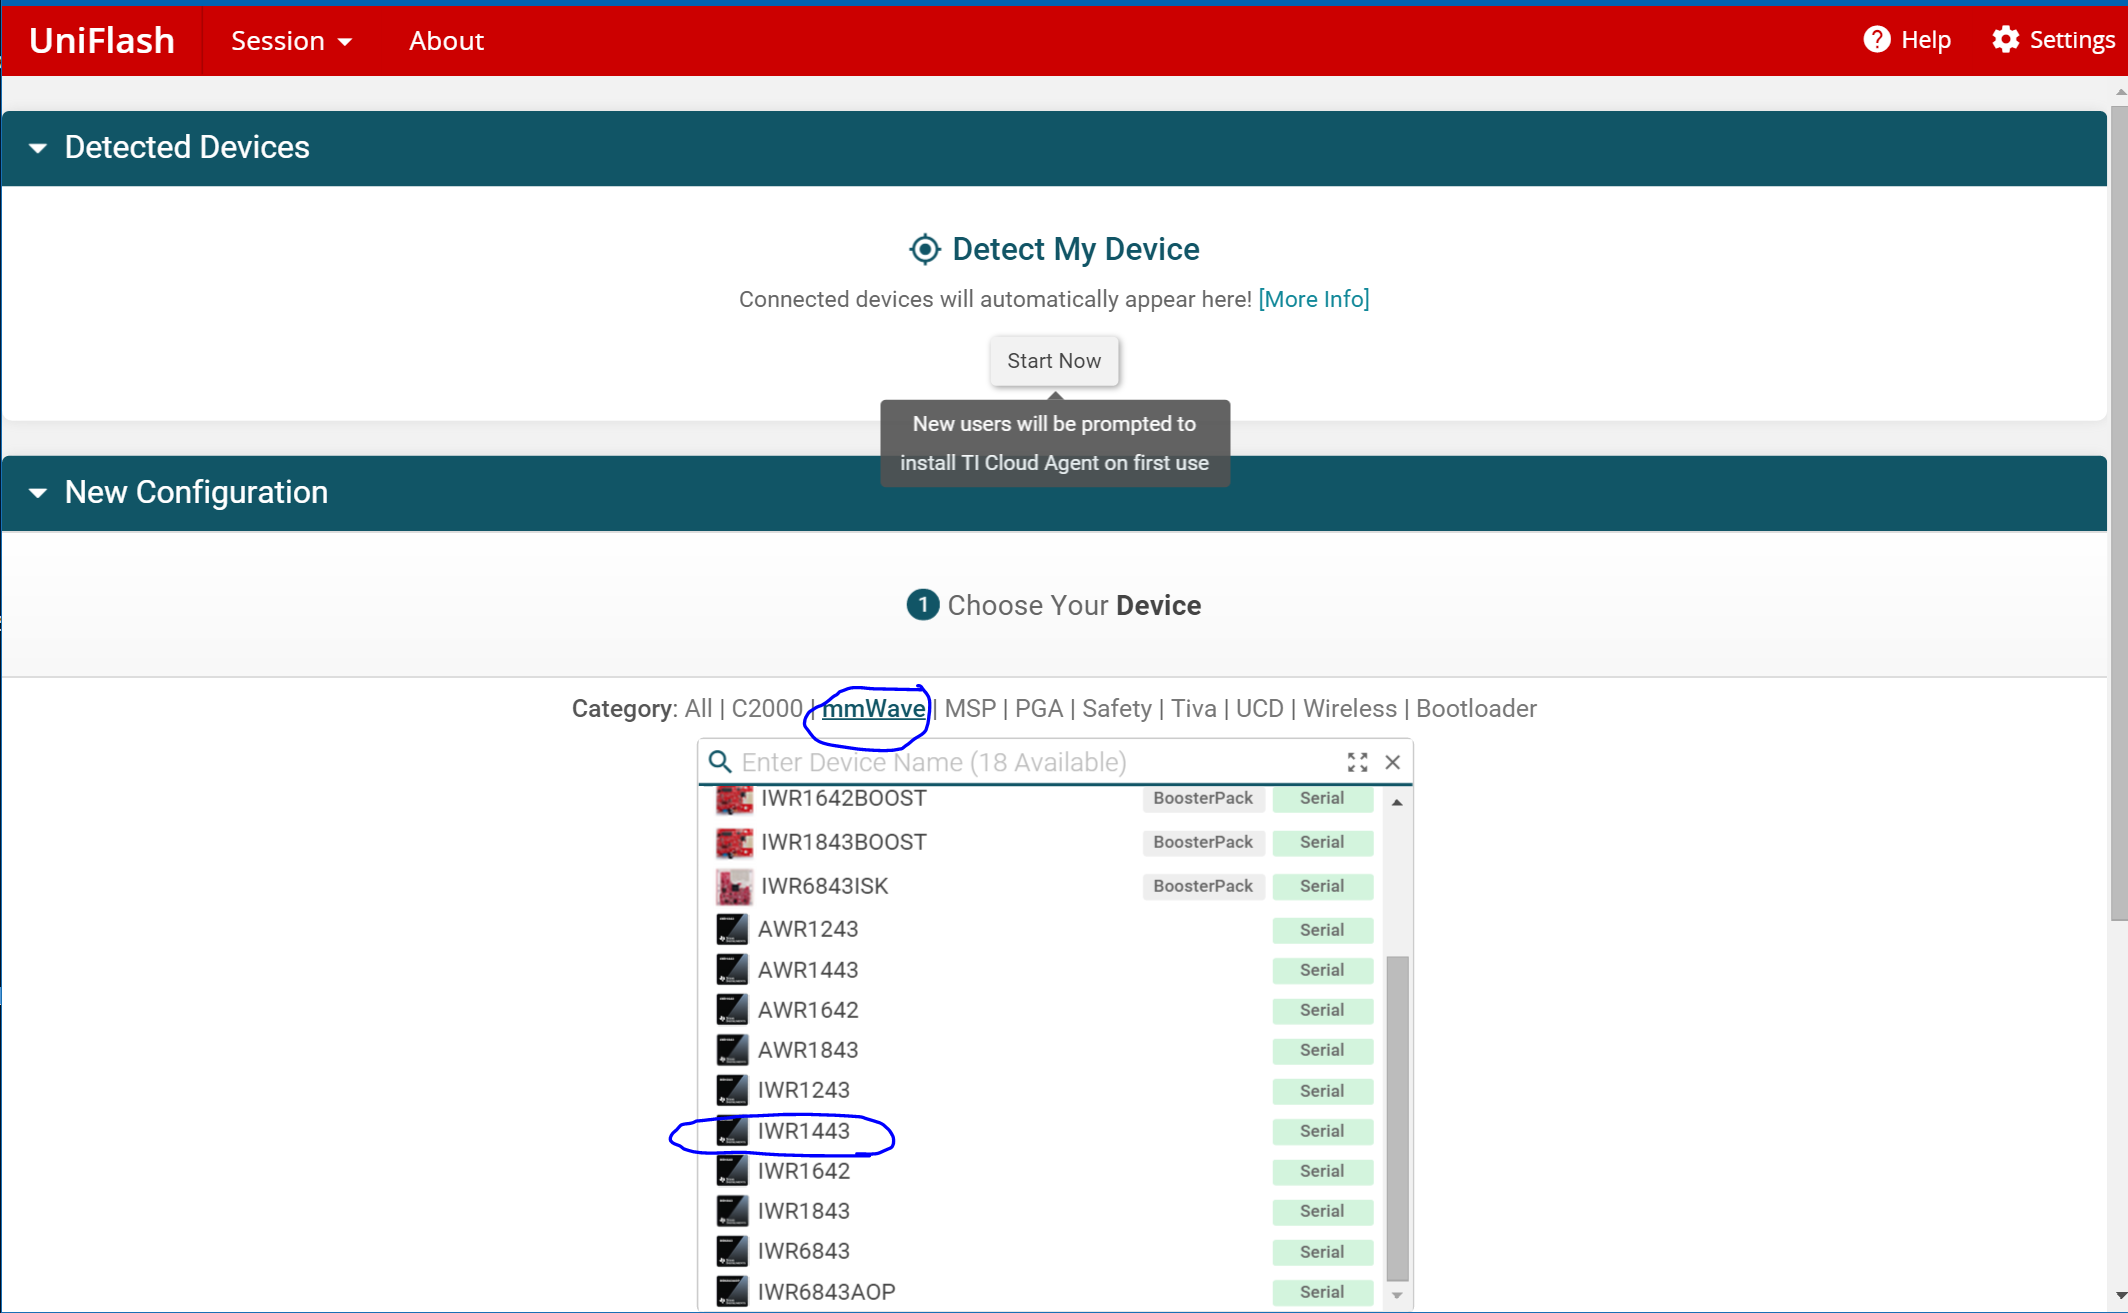Click the IWR1443 chip icon
2128x1313 pixels.
tap(732, 1131)
